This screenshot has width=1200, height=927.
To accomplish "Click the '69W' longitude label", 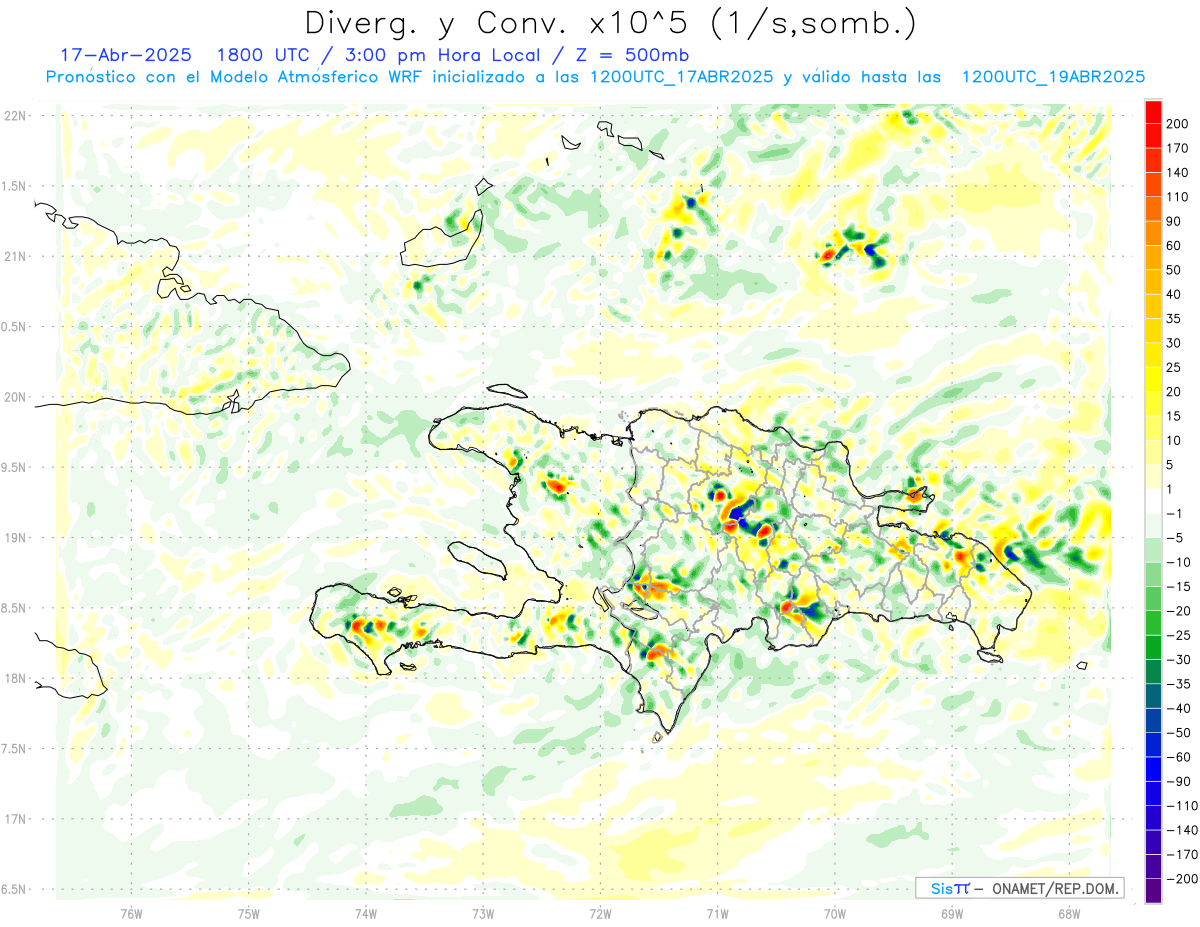I will click(x=952, y=914).
